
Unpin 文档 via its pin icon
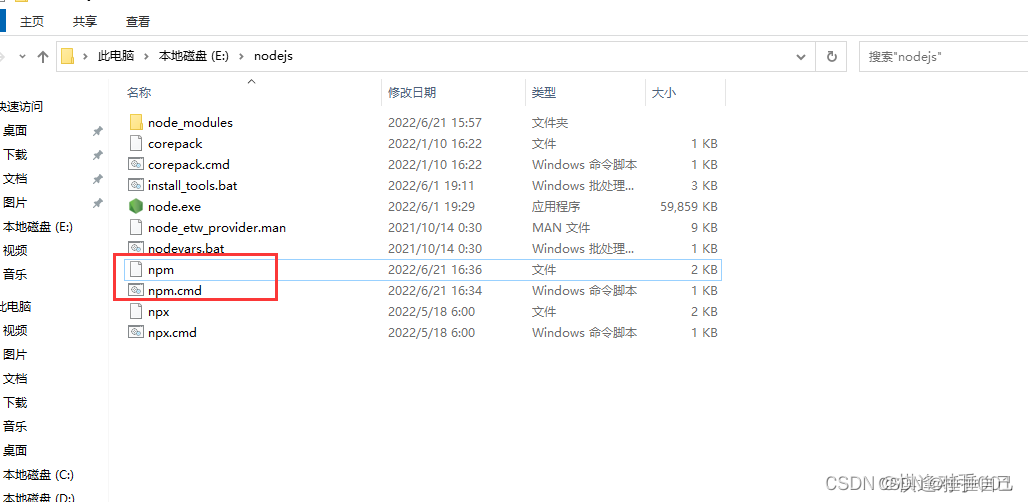tap(97, 179)
